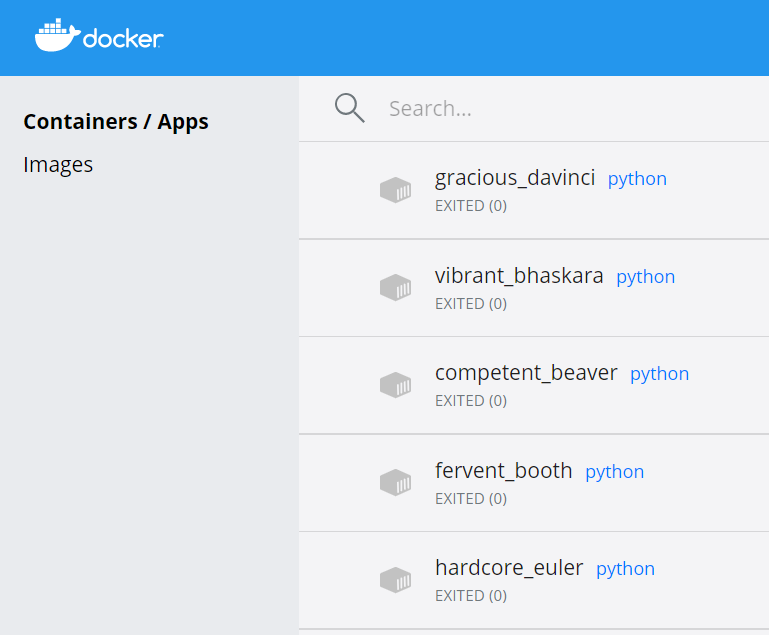
Task: Open the python image link for hardcore_euler
Action: click(x=625, y=570)
